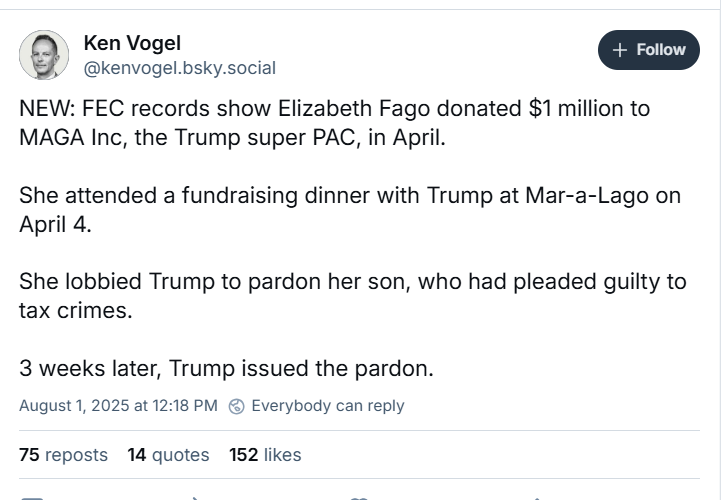Open the August 1, 2025 timestamp link
The height and width of the screenshot is (500, 721).
pyautogui.click(x=118, y=406)
